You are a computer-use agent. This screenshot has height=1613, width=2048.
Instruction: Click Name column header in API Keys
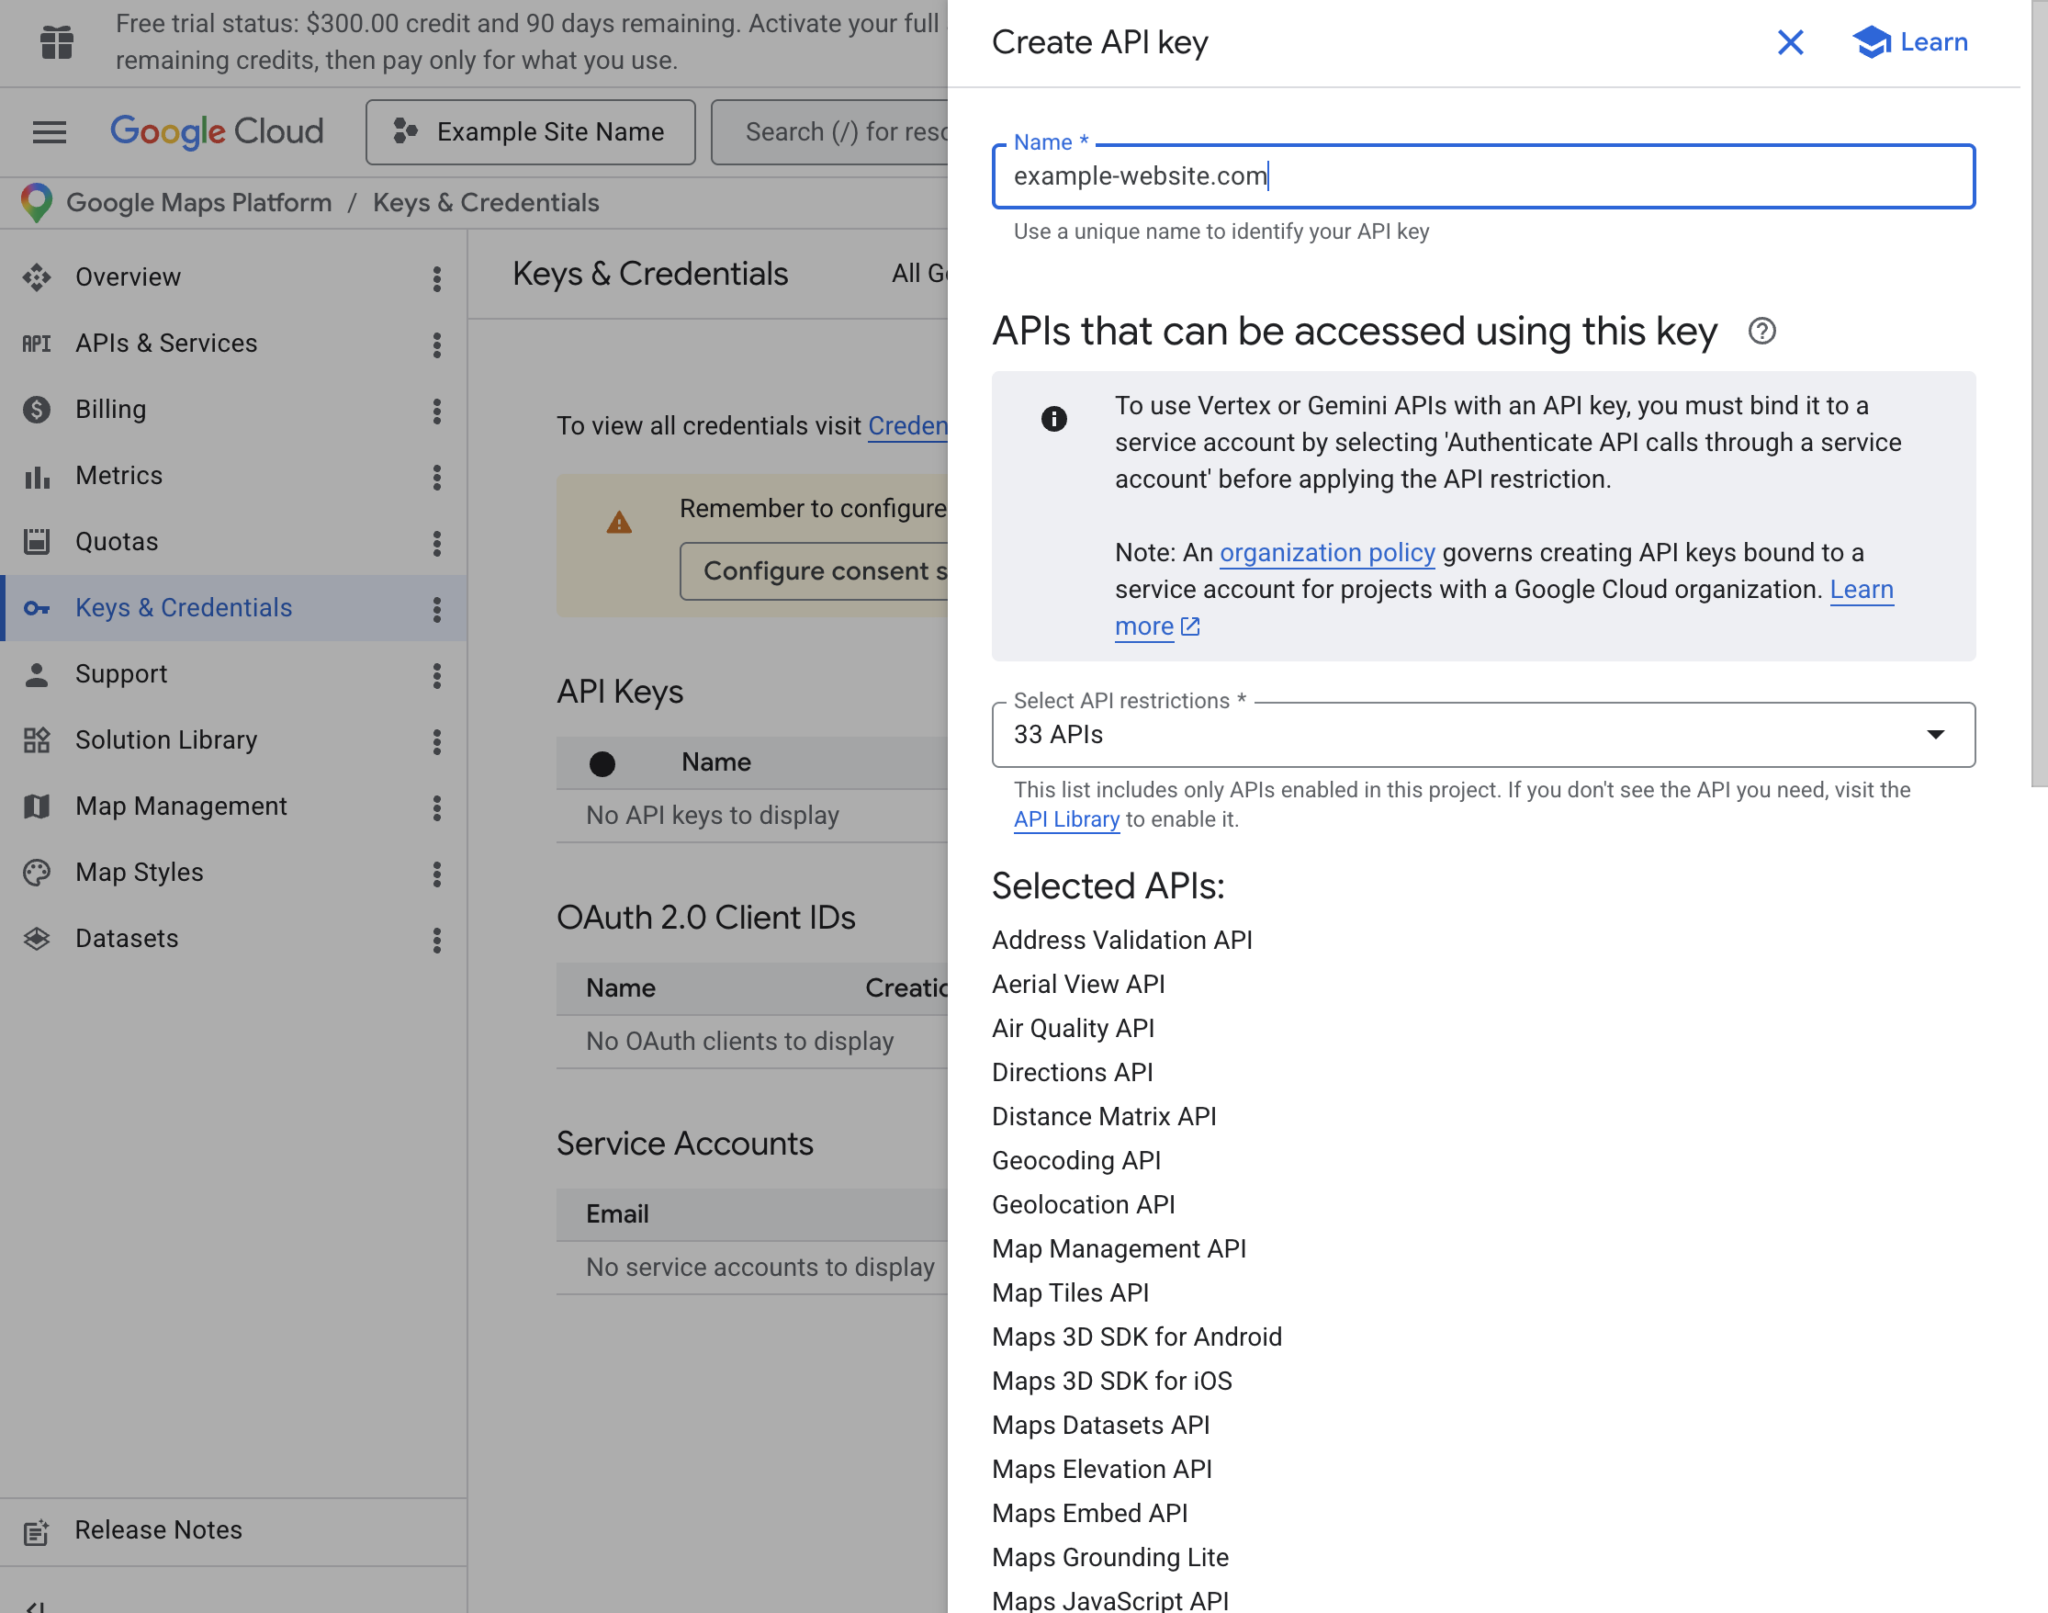(716, 763)
